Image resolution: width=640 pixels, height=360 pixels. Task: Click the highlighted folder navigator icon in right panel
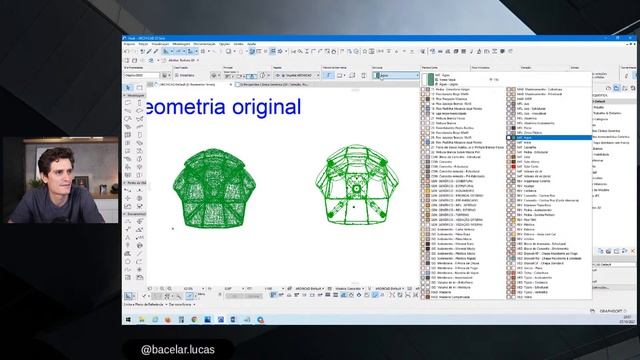coord(616,88)
